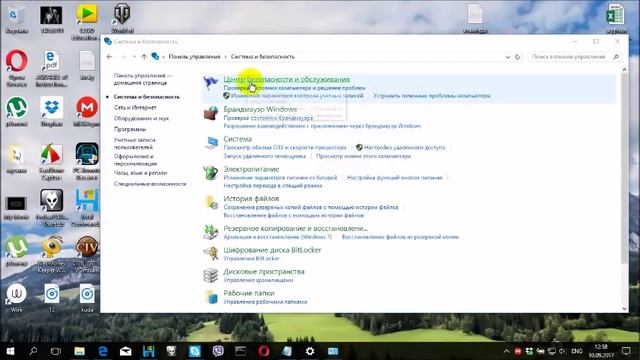The image size is (640, 360).
Task: Open the Система heading link
Action: 238,139
